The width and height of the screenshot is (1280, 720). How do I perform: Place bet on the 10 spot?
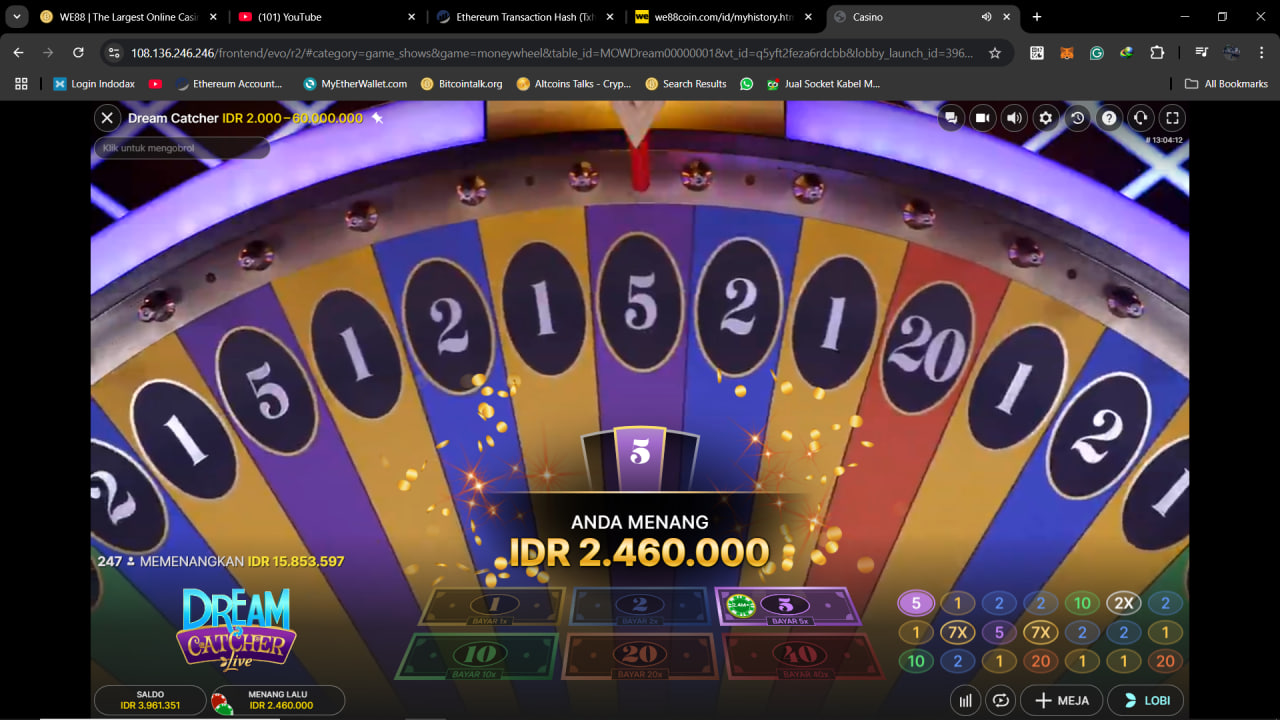point(477,655)
